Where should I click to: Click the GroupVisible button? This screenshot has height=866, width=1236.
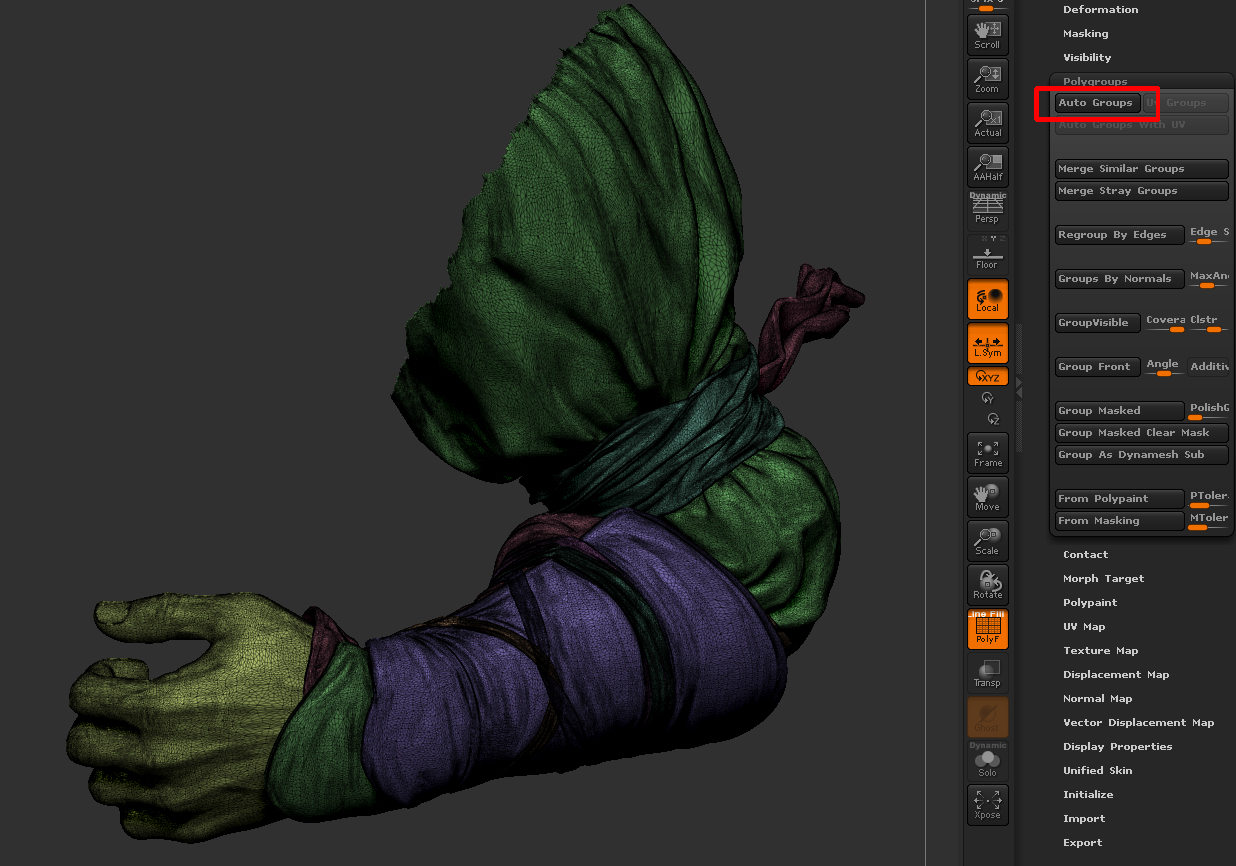[x=1098, y=323]
